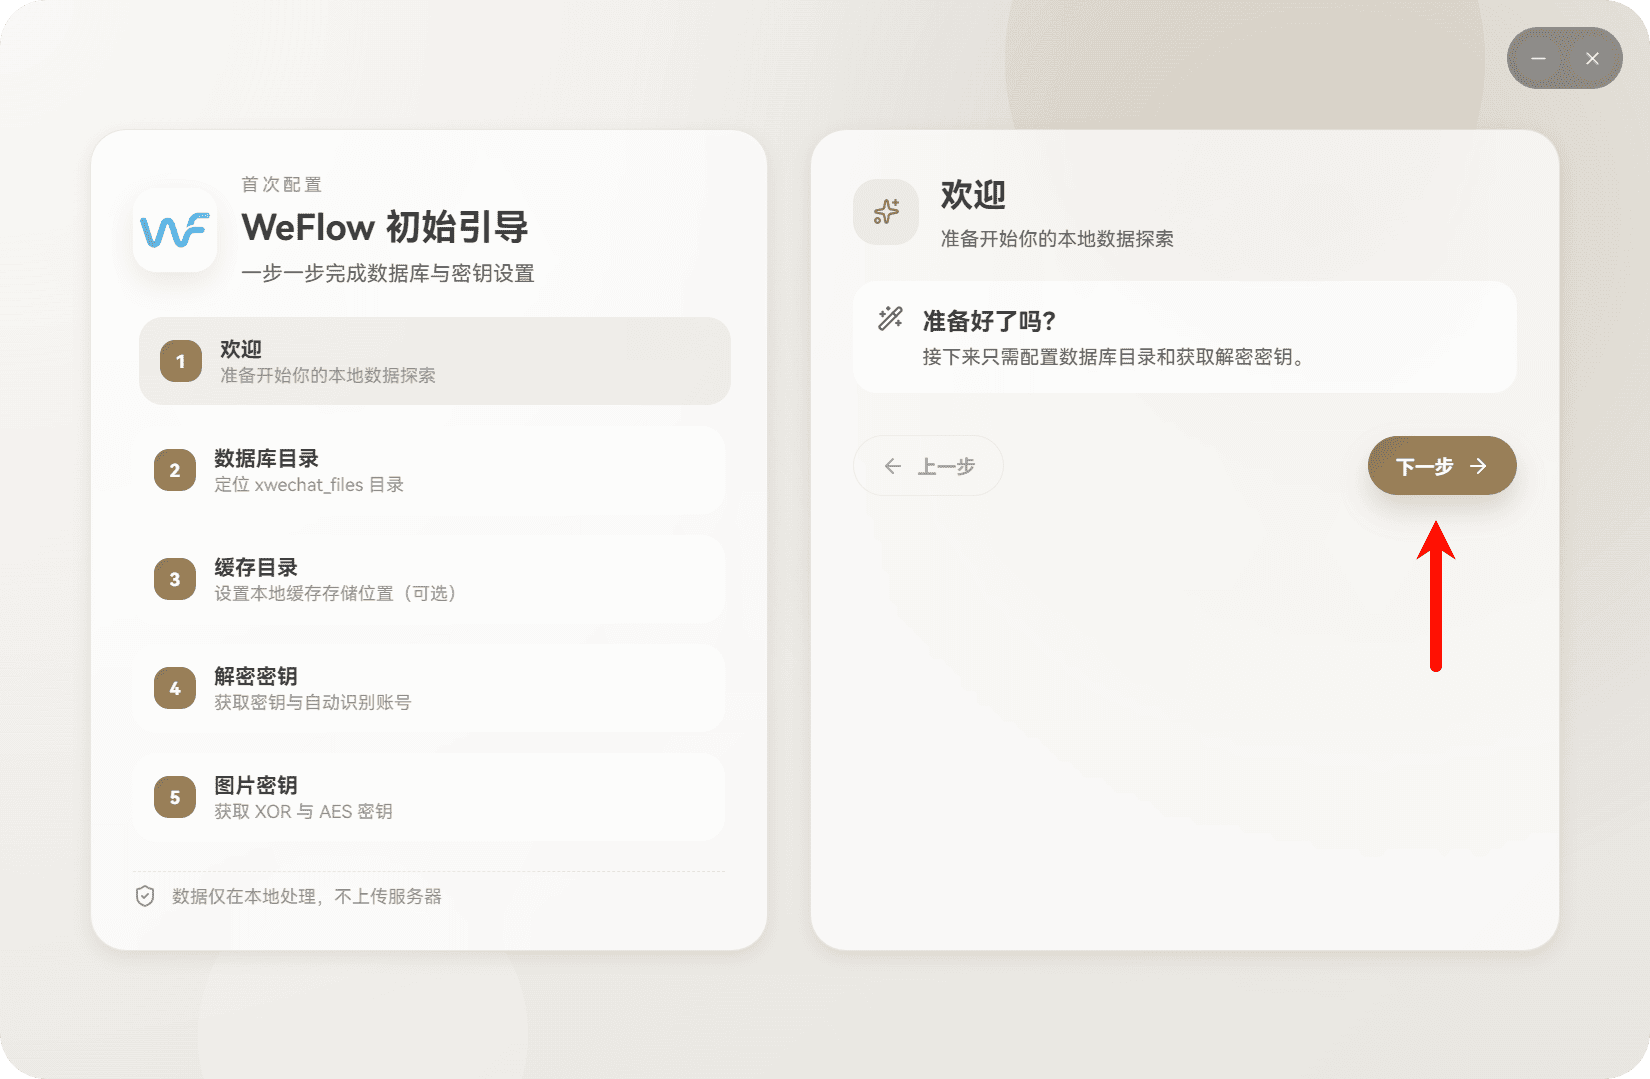Select the 图片密钥 step entry

click(x=434, y=797)
